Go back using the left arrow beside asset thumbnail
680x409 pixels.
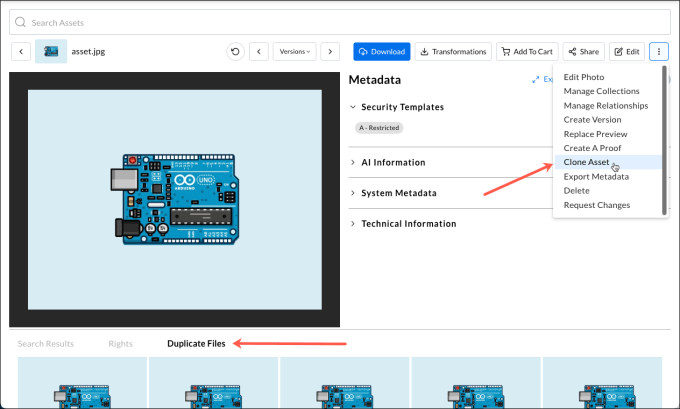tap(21, 52)
